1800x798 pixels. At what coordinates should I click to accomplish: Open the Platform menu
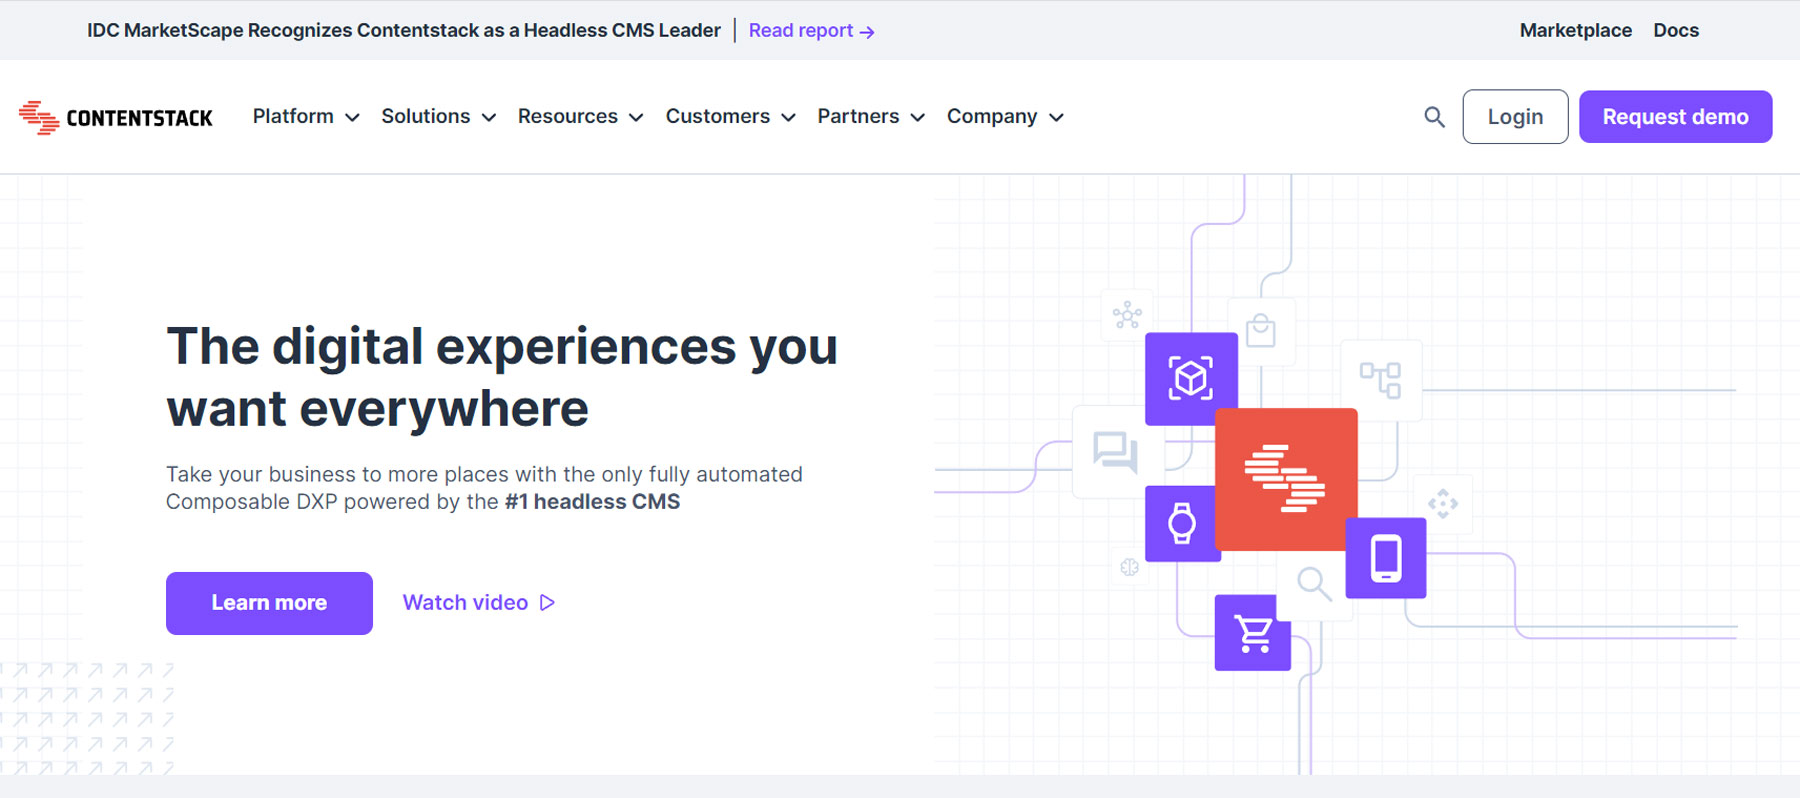coord(306,117)
